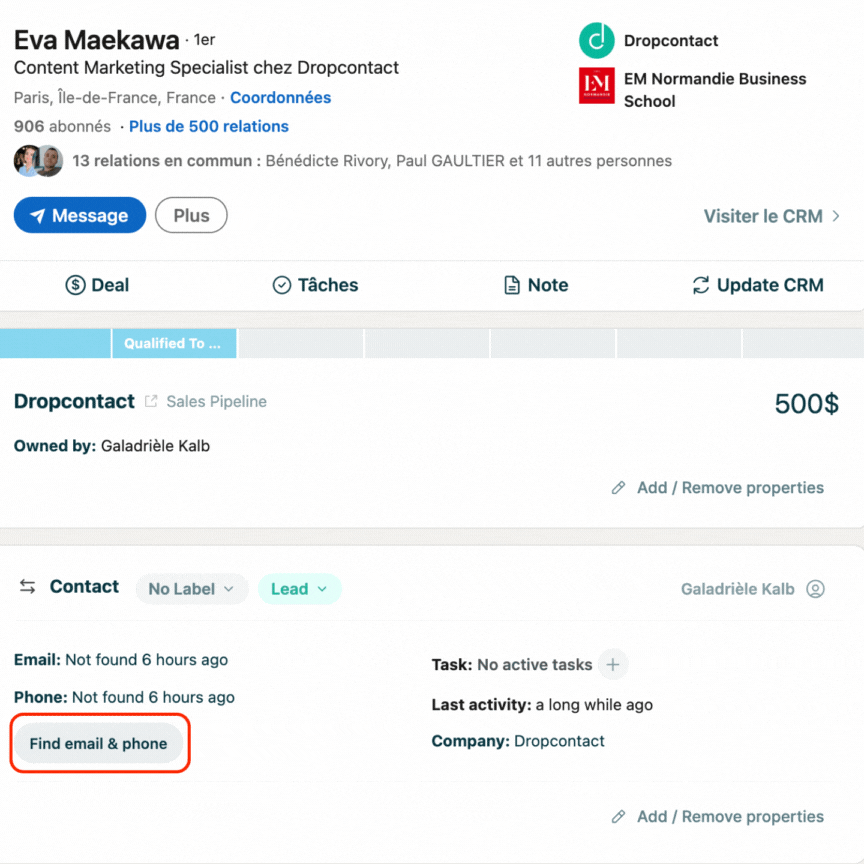Image resolution: width=864 pixels, height=864 pixels.
Task: Expand the Plus options button
Action: pos(191,215)
